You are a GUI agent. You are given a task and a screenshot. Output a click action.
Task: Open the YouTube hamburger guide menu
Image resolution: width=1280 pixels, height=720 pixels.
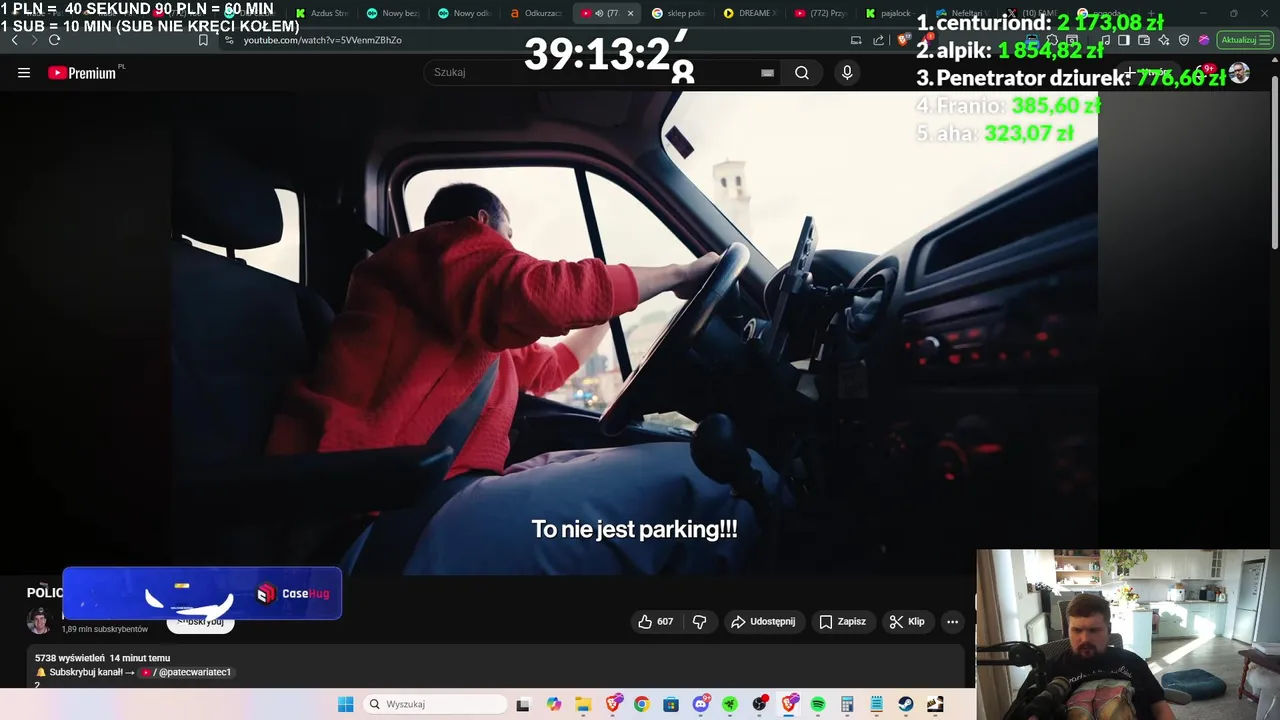[x=24, y=73]
